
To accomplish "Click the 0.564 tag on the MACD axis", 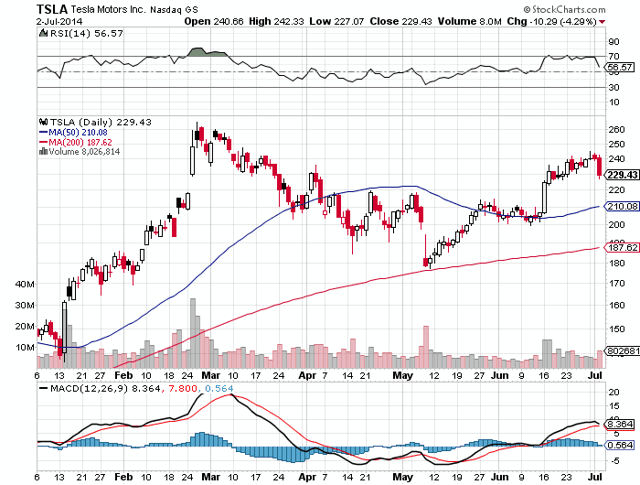I will pos(620,445).
